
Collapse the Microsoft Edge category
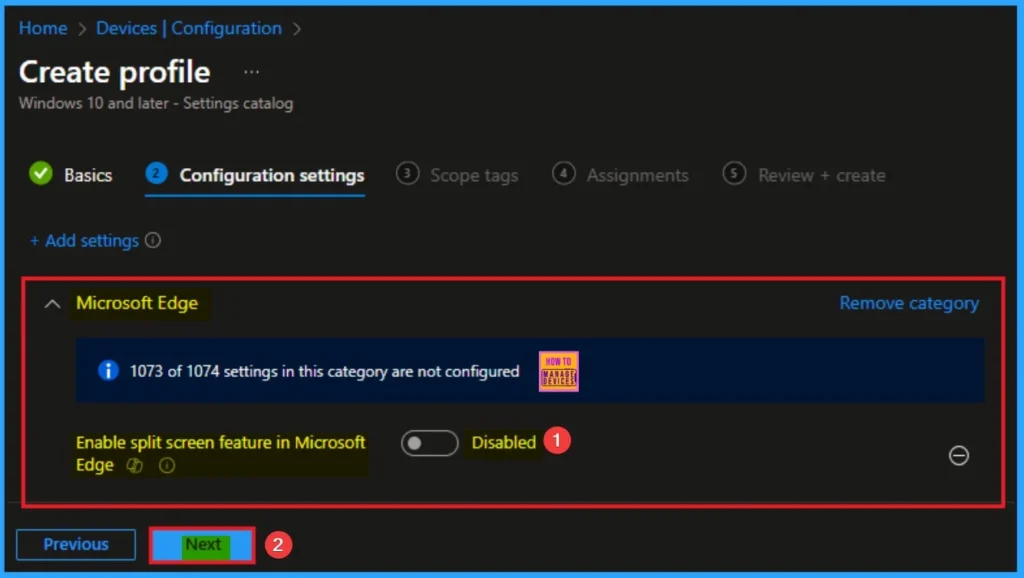point(52,304)
